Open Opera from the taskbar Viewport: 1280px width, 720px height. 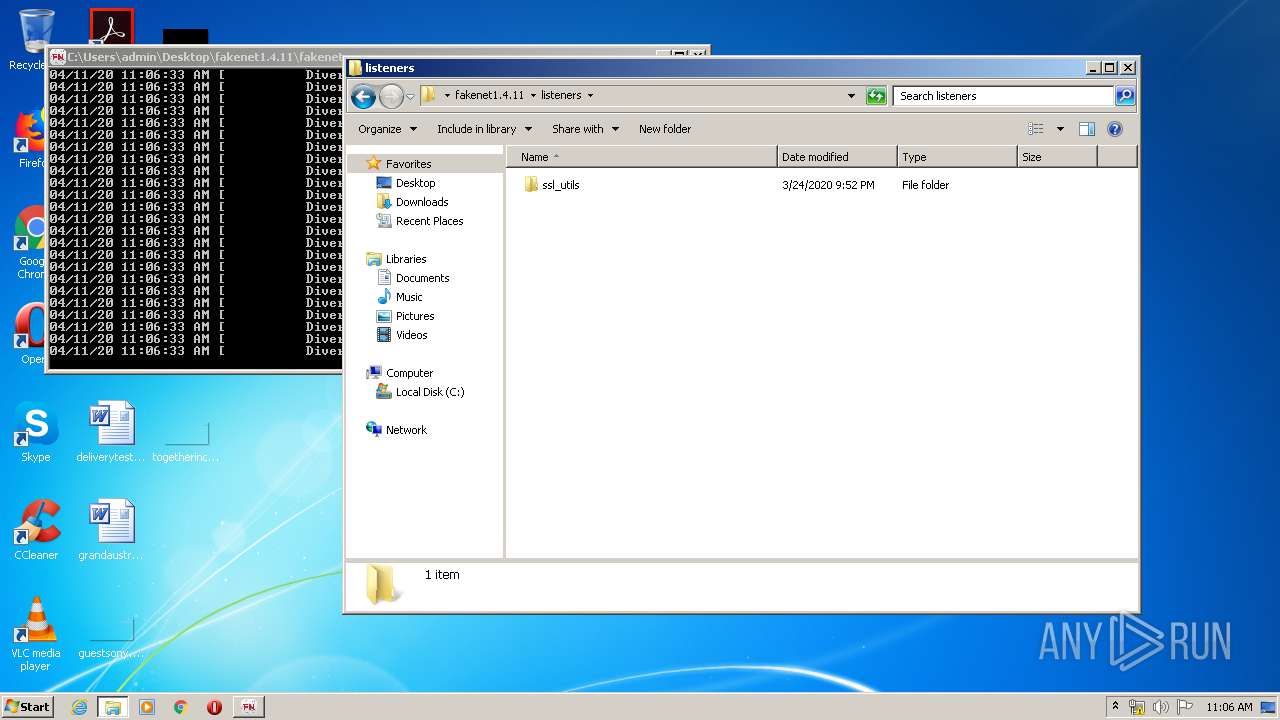[214, 707]
